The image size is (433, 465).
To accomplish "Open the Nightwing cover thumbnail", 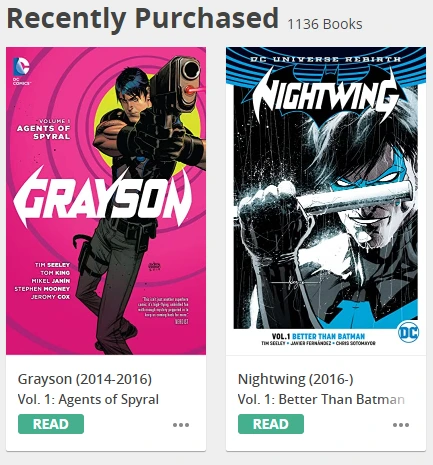I will pos(326,201).
